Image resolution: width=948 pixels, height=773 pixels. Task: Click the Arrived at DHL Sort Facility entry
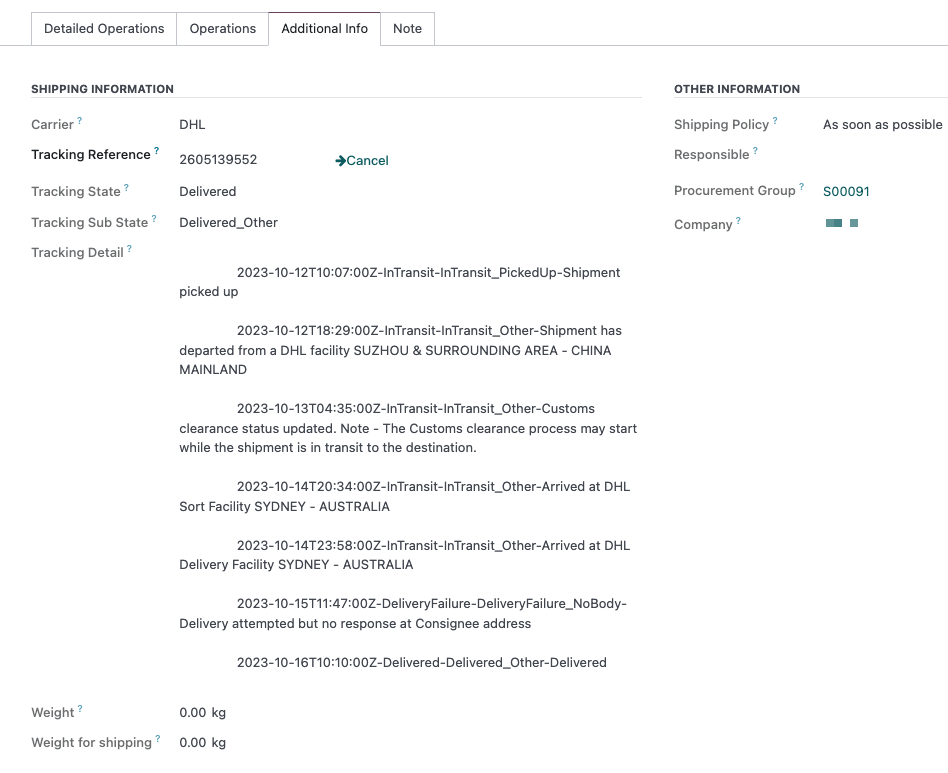pyautogui.click(x=404, y=496)
